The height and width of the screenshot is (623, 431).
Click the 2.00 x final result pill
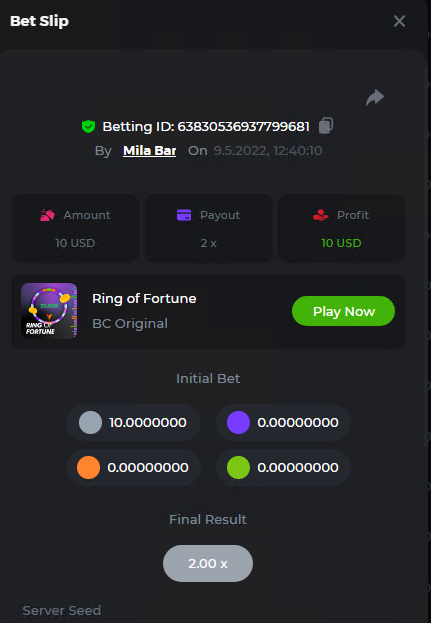[208, 563]
